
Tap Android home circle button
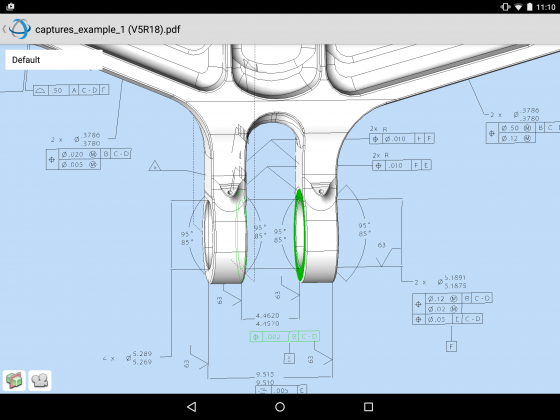click(280, 407)
